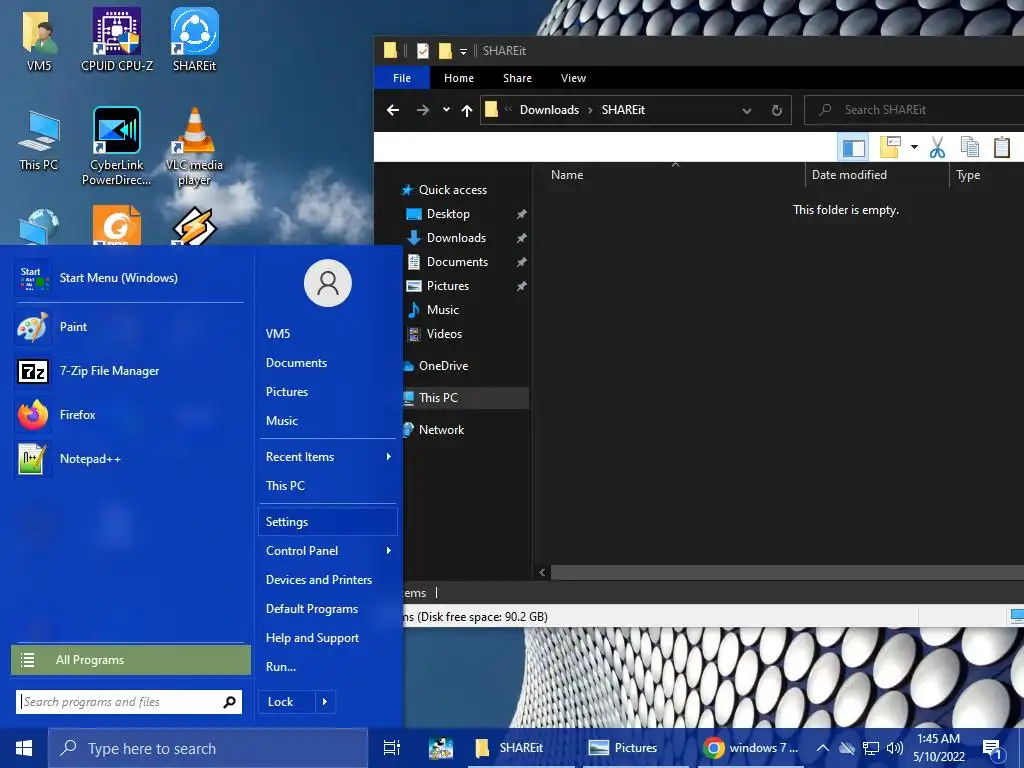Viewport: 1024px width, 768px height.
Task: Click the search magnifier in start menu
Action: click(229, 702)
